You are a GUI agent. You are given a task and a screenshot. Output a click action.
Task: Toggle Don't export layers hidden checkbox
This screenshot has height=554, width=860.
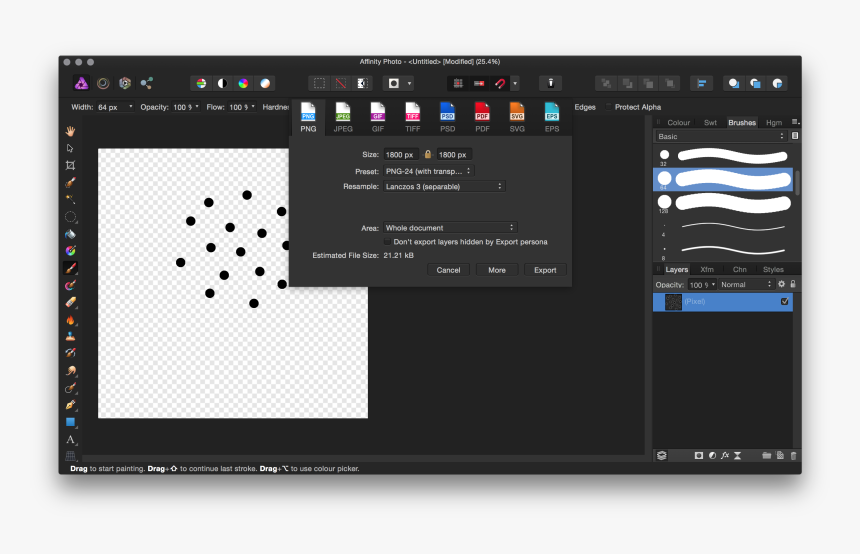(388, 242)
